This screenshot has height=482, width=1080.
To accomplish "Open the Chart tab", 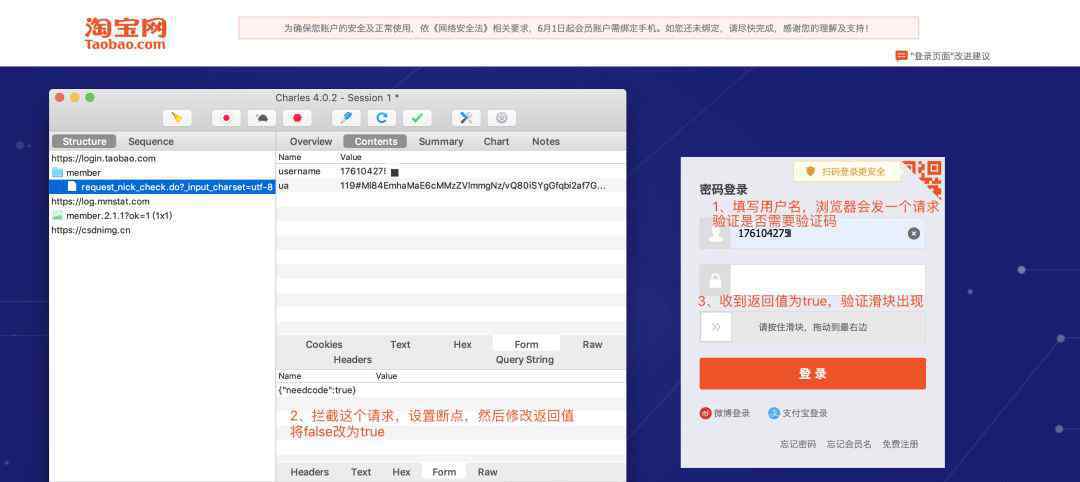I will [x=496, y=141].
